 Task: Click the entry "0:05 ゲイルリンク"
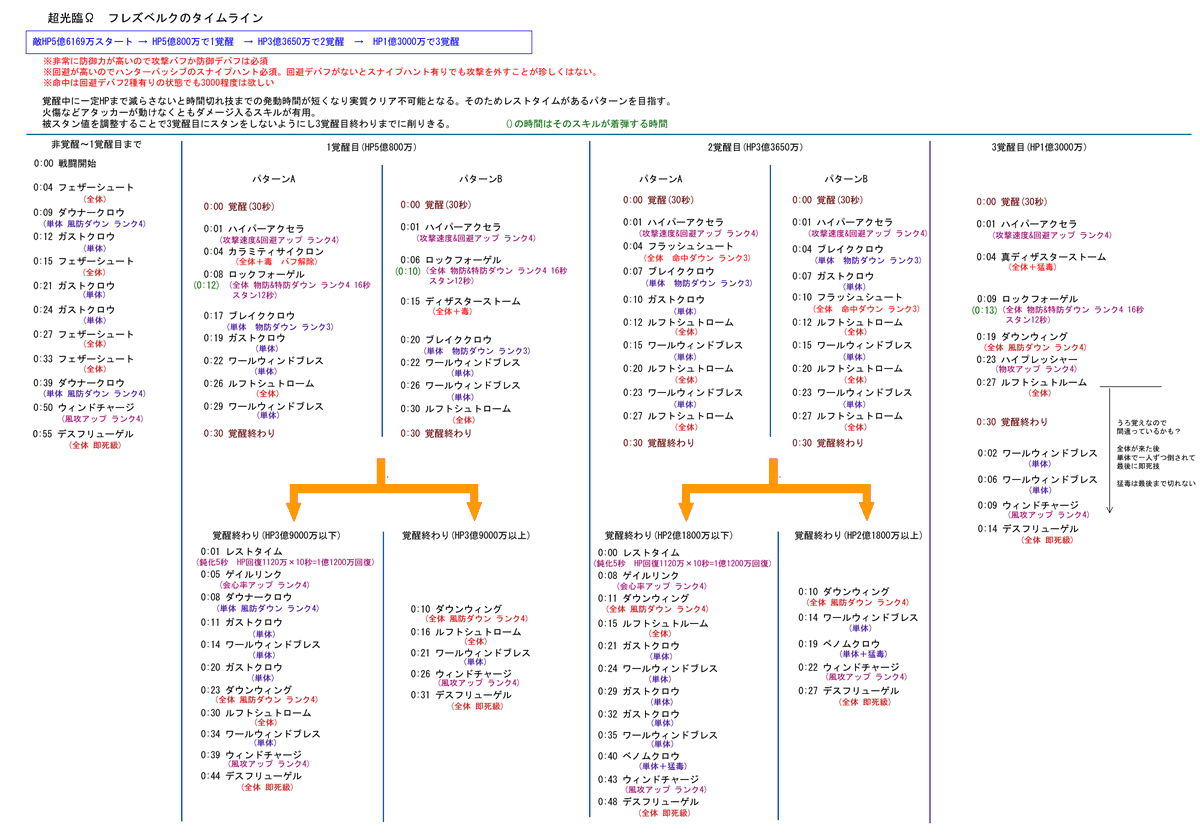(243, 574)
